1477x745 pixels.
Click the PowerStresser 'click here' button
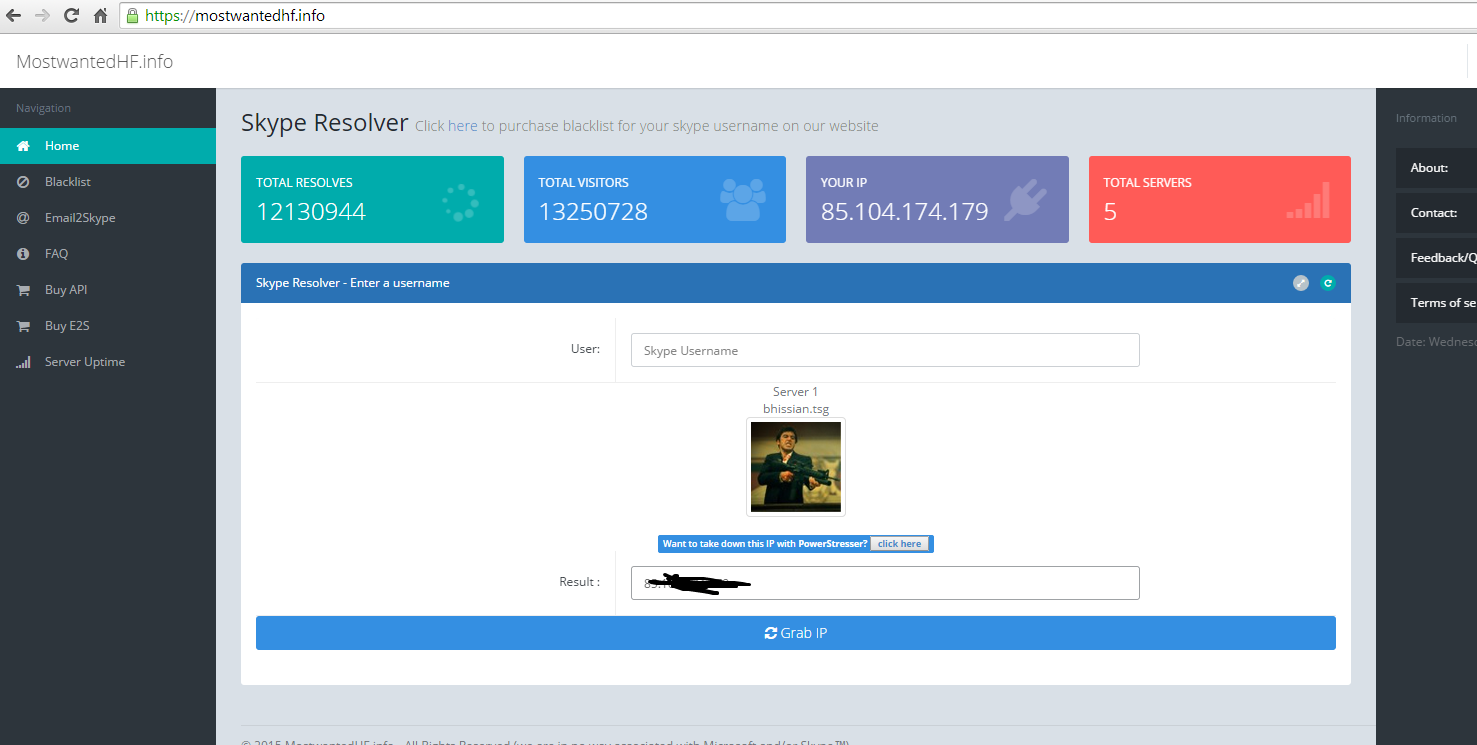(x=900, y=544)
